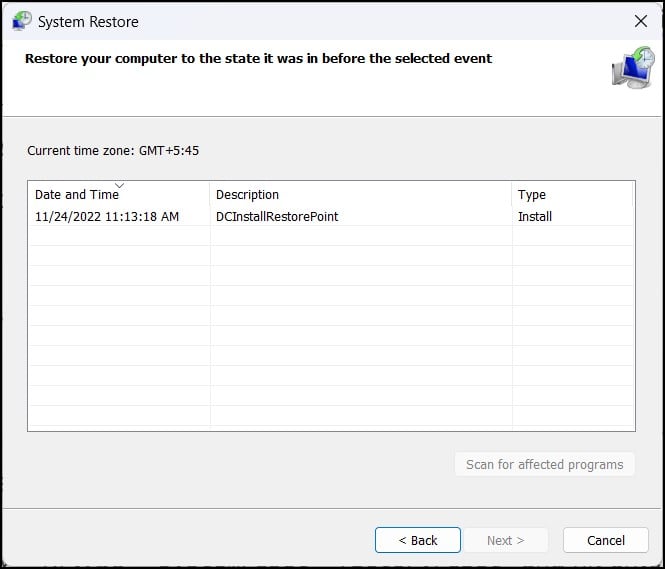665x569 pixels.
Task: Click the Description column header
Action: point(247,195)
